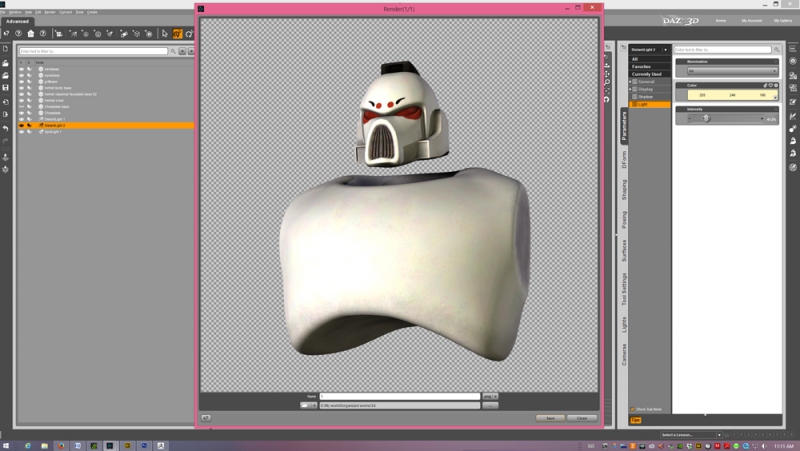Screen dimensions: 800x451
Task: Click the Save Scene floppy disk icon
Action: pos(6,88)
